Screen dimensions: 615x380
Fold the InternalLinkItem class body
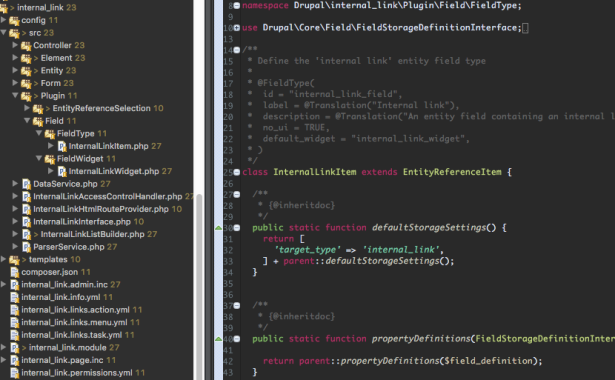point(237,172)
